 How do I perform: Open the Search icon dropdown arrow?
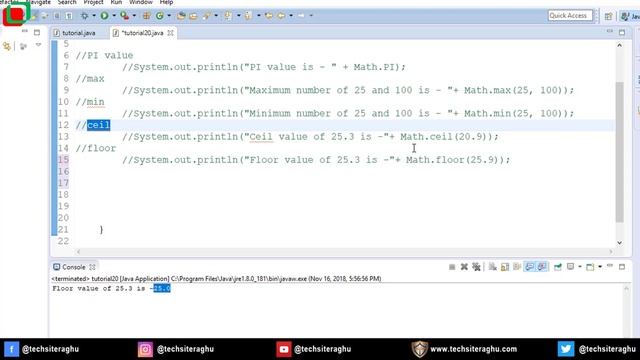tap(216, 16)
